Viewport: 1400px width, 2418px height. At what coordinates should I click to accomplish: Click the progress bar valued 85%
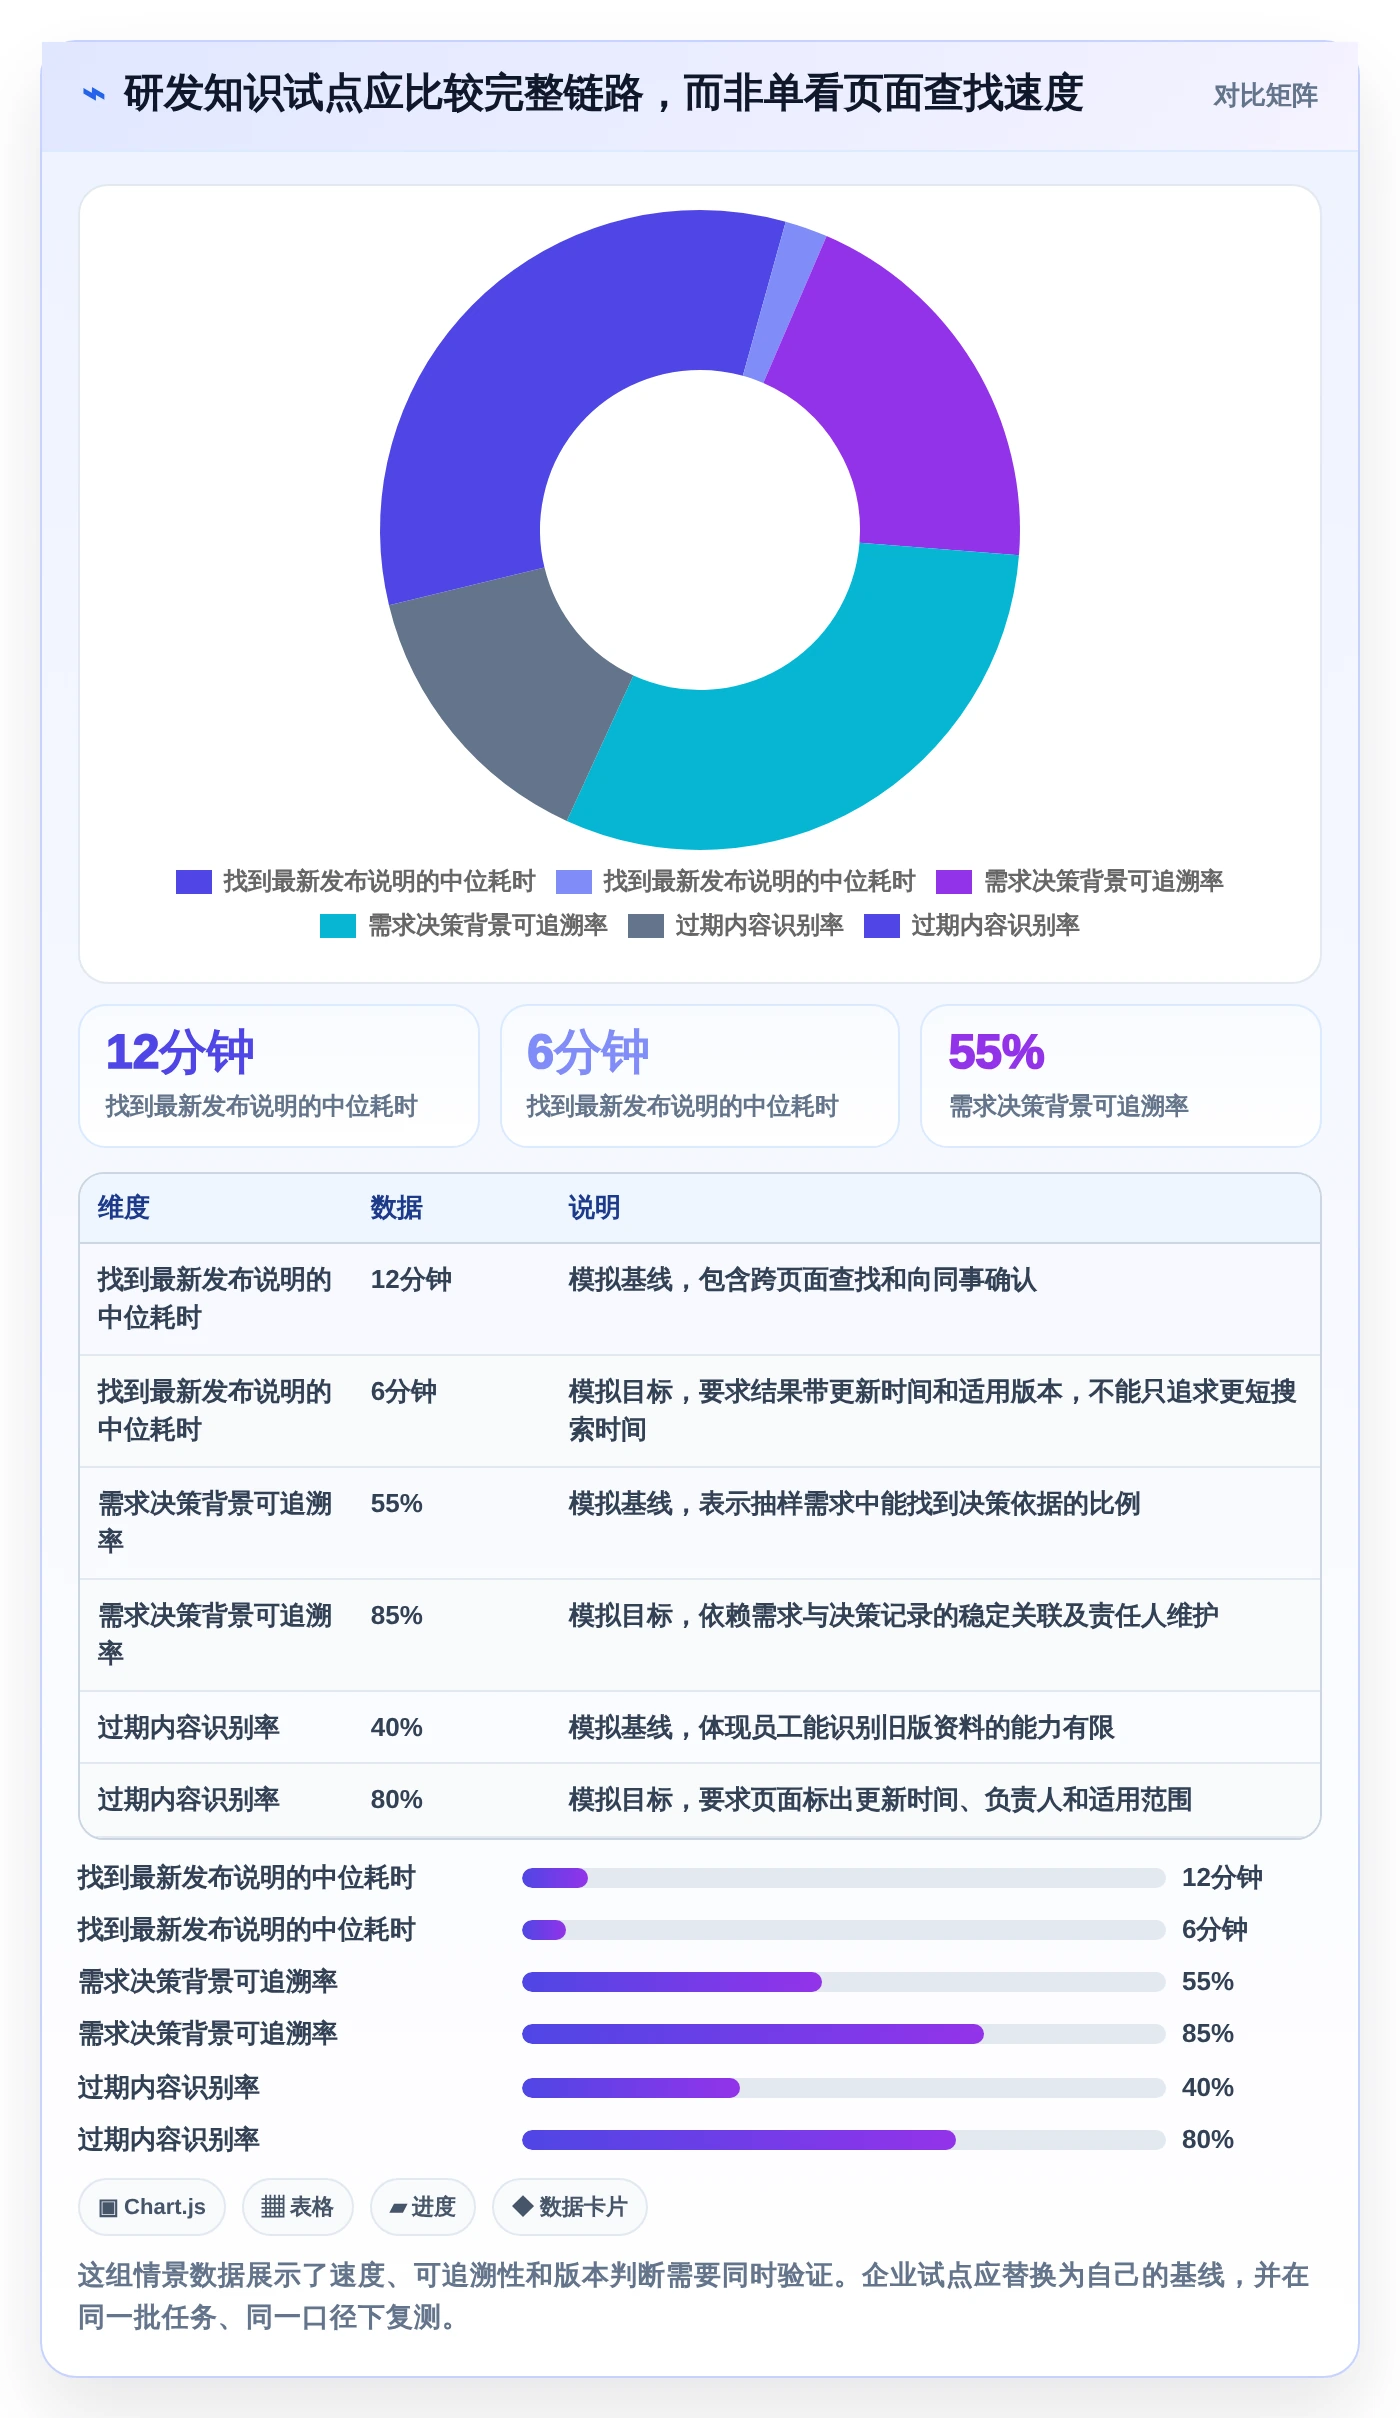pyautogui.click(x=844, y=2034)
